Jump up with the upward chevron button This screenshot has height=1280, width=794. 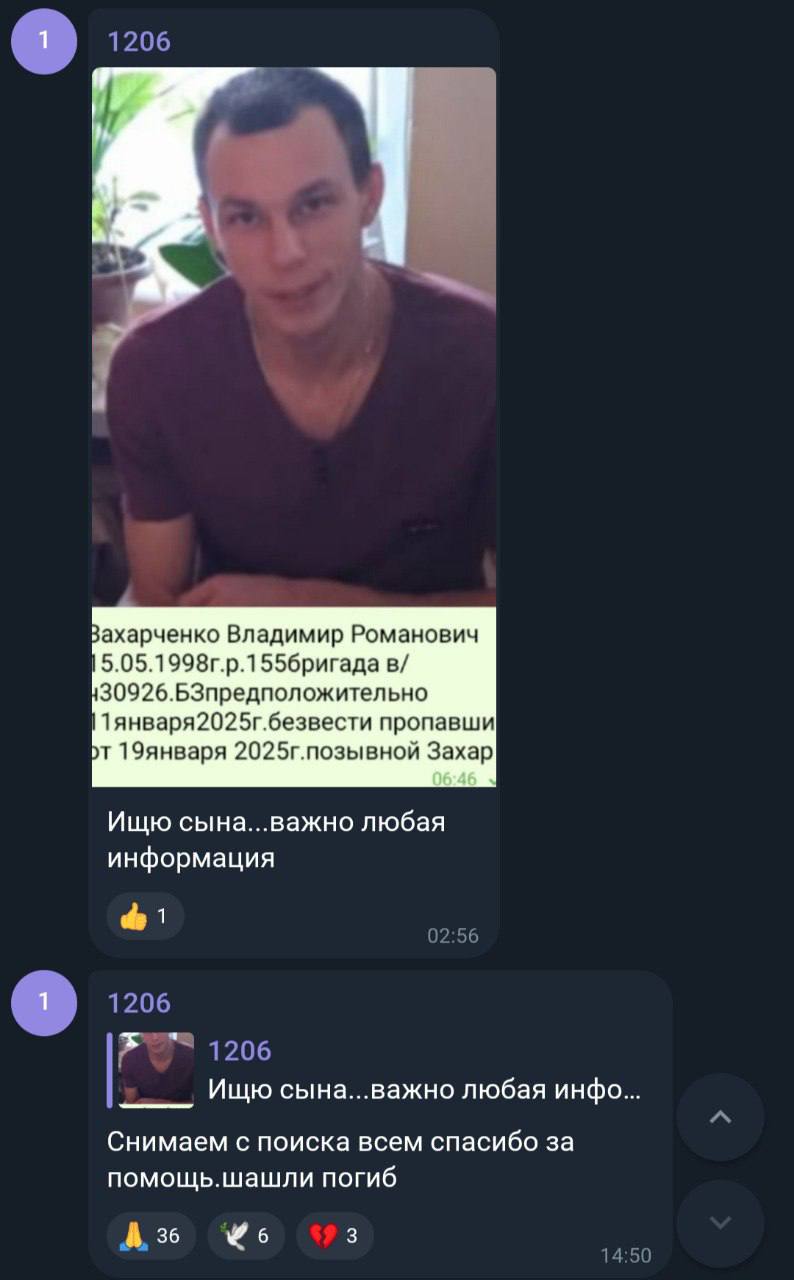click(720, 1117)
